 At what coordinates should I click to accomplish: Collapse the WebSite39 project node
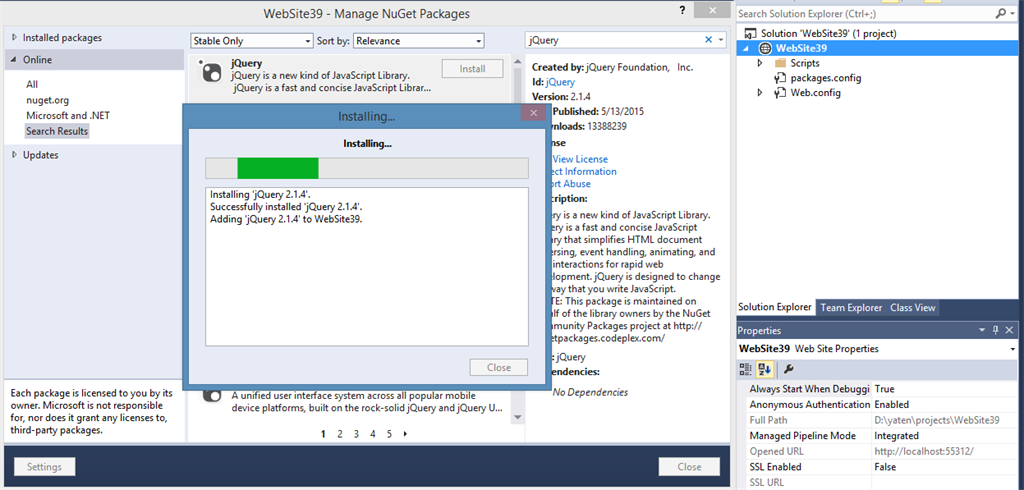[x=746, y=48]
